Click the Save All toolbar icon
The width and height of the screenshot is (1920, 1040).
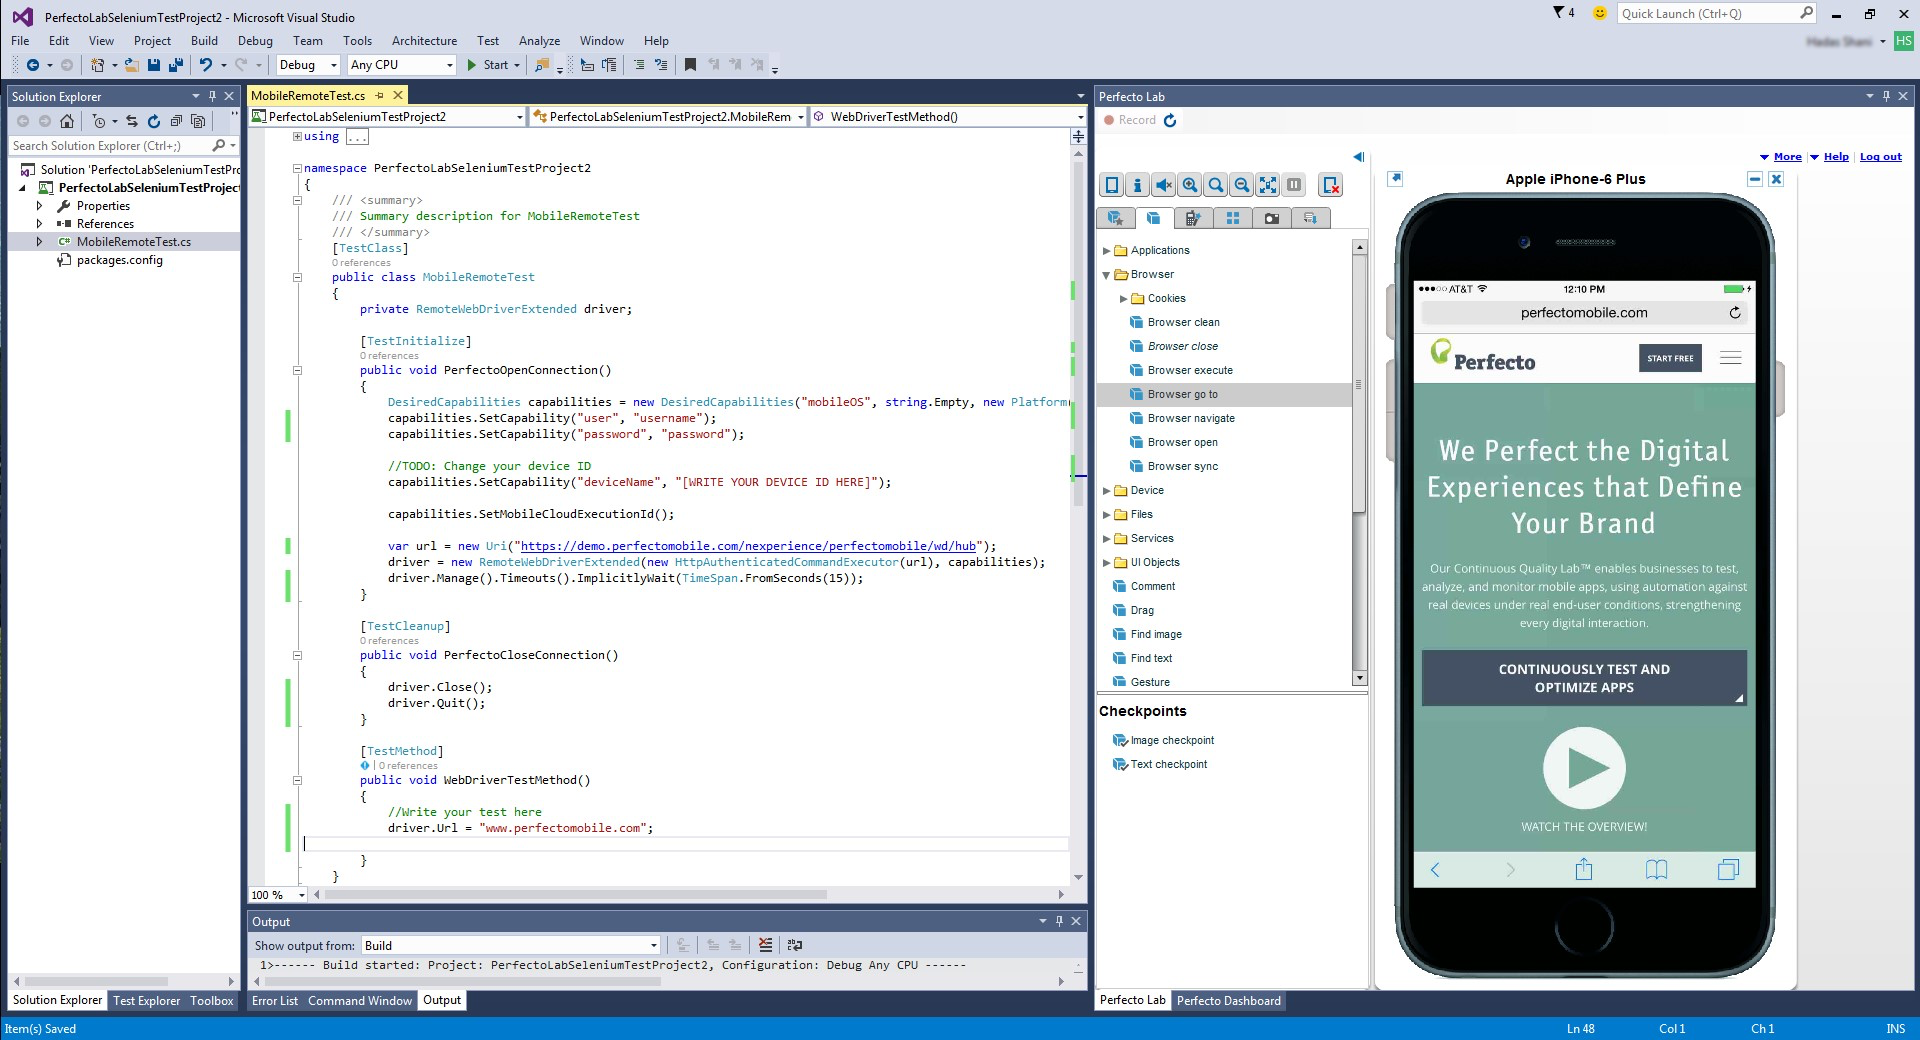(x=176, y=65)
